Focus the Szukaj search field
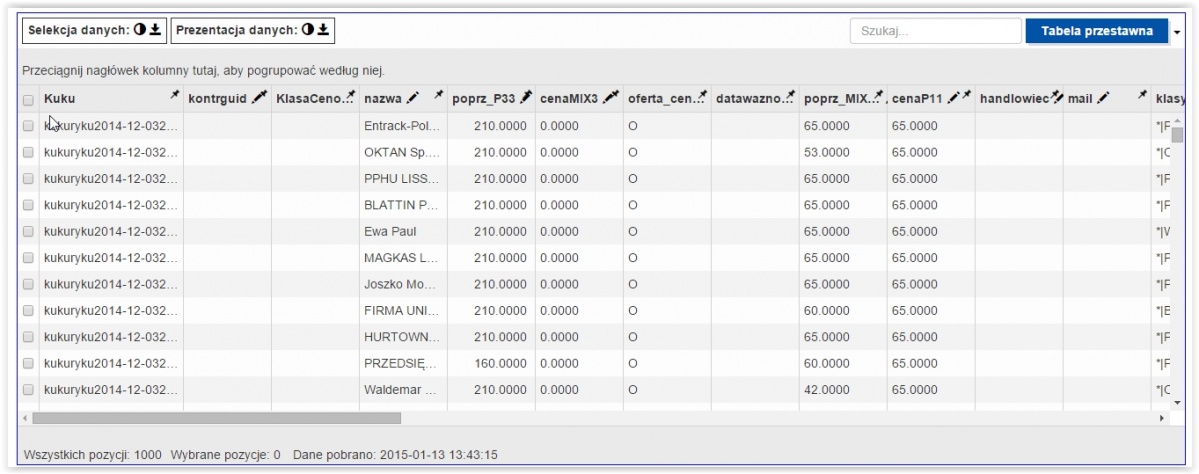Image resolution: width=1199 pixels, height=474 pixels. tap(935, 31)
